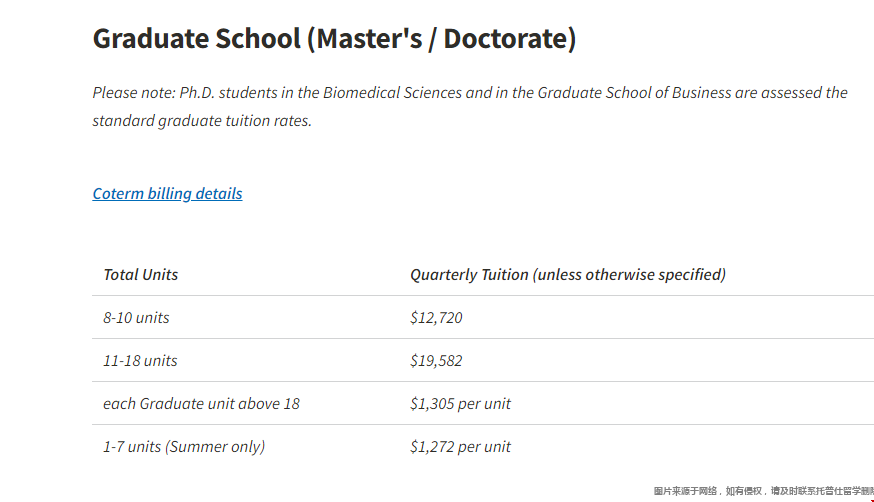The height and width of the screenshot is (502, 874).
Task: Click the image-source watermark text at the bottom
Action: tap(762, 491)
